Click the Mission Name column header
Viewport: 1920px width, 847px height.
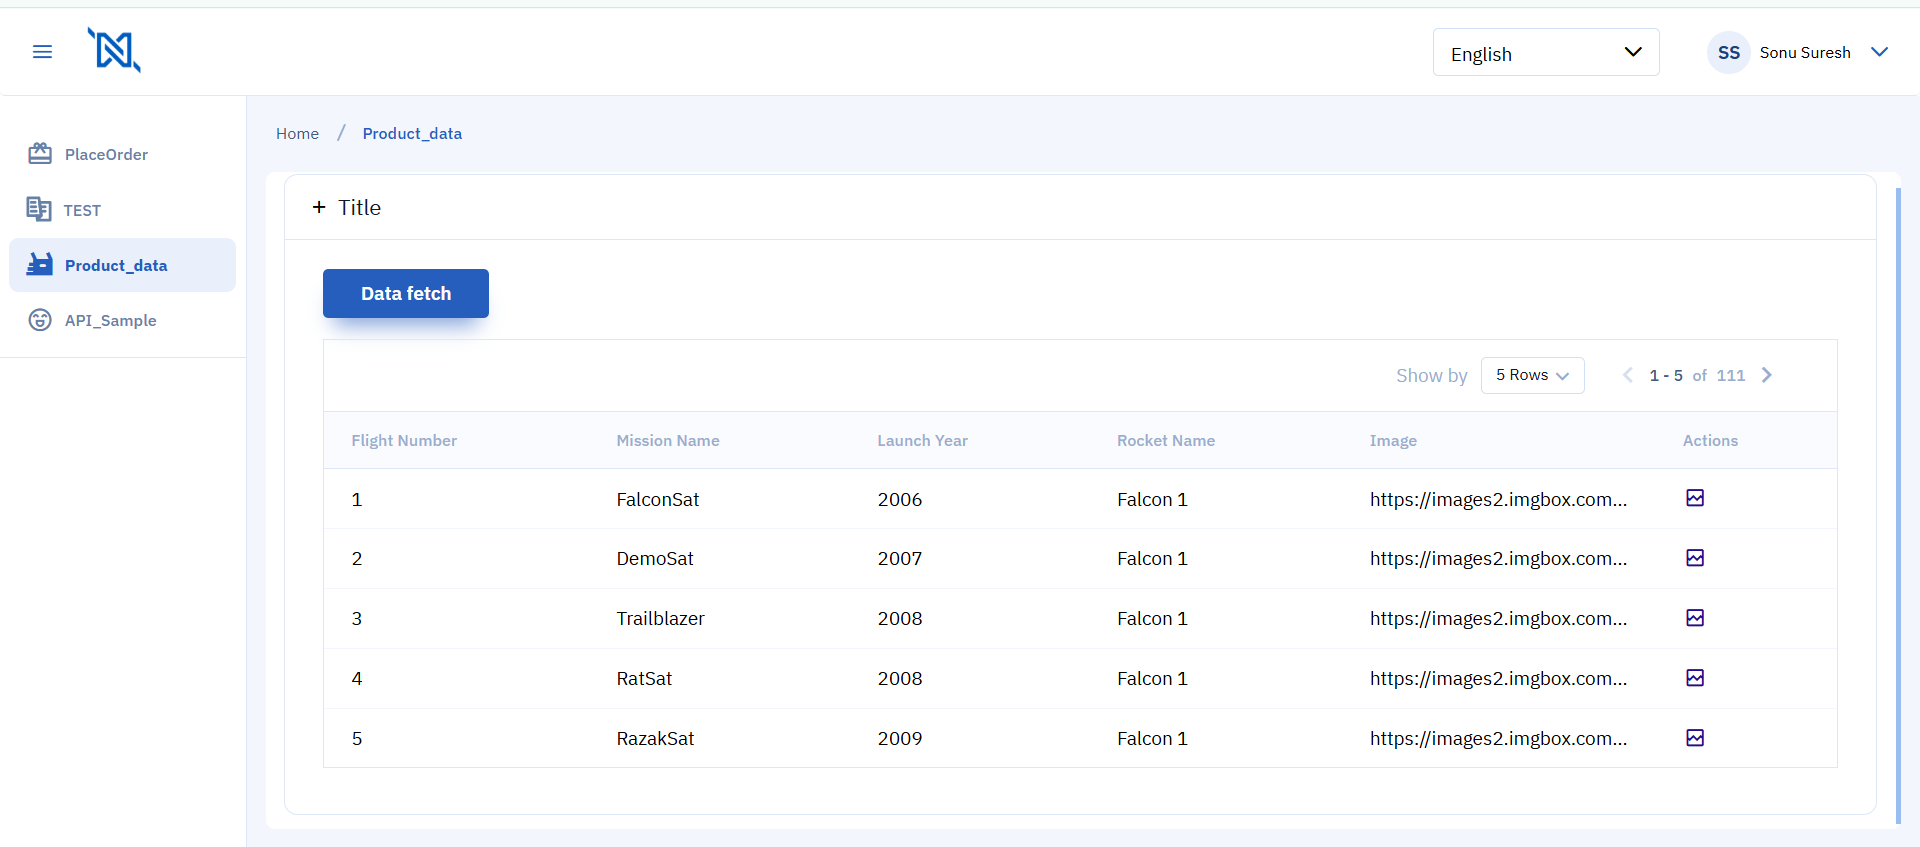[668, 440]
